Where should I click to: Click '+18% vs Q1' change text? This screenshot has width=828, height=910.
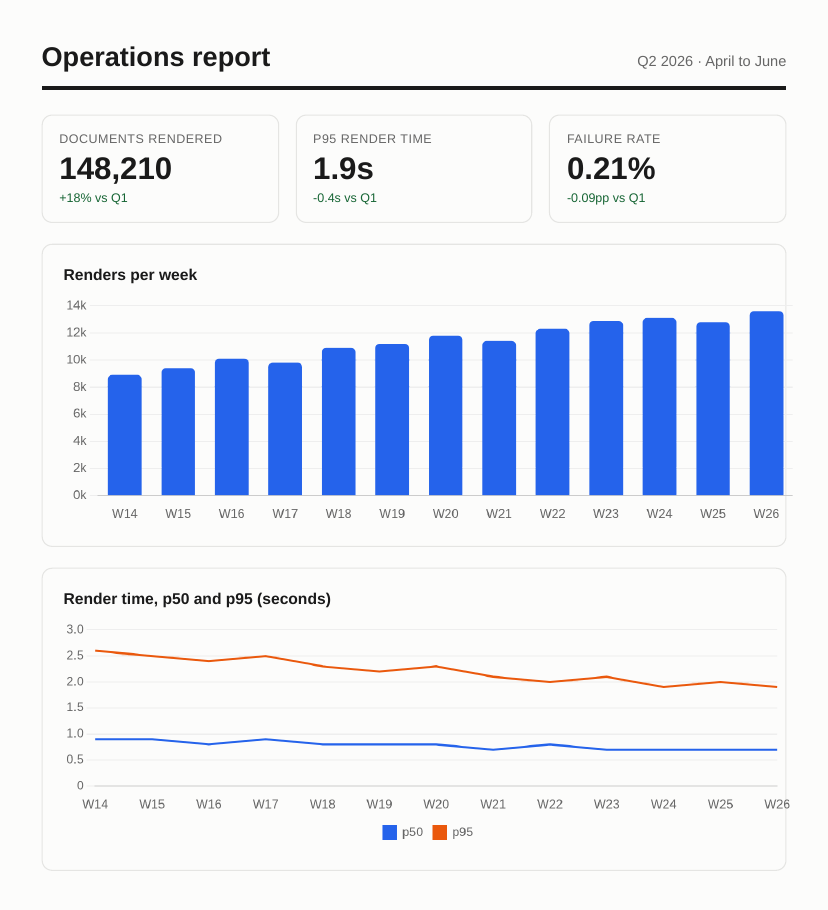coord(93,198)
